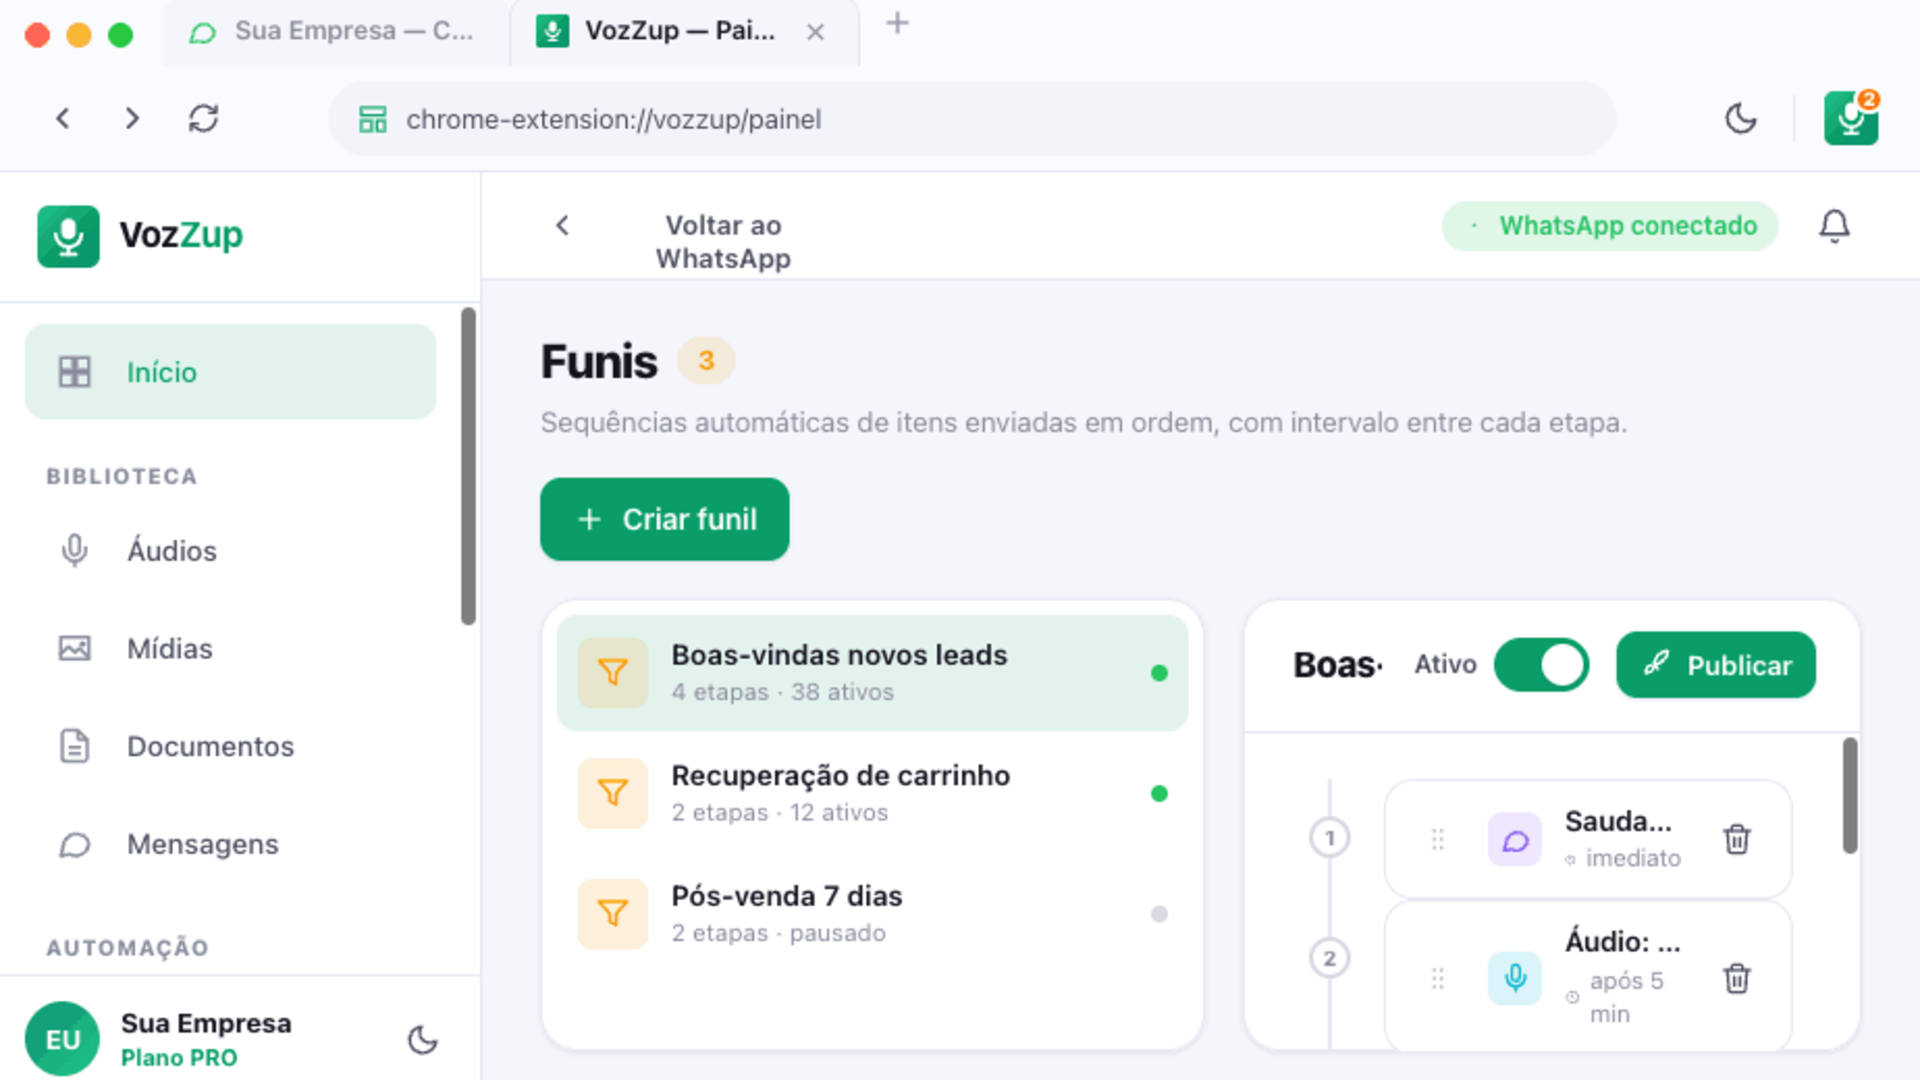Viewport: 1920px width, 1080px height.
Task: Go back in browser history
Action: (x=63, y=119)
